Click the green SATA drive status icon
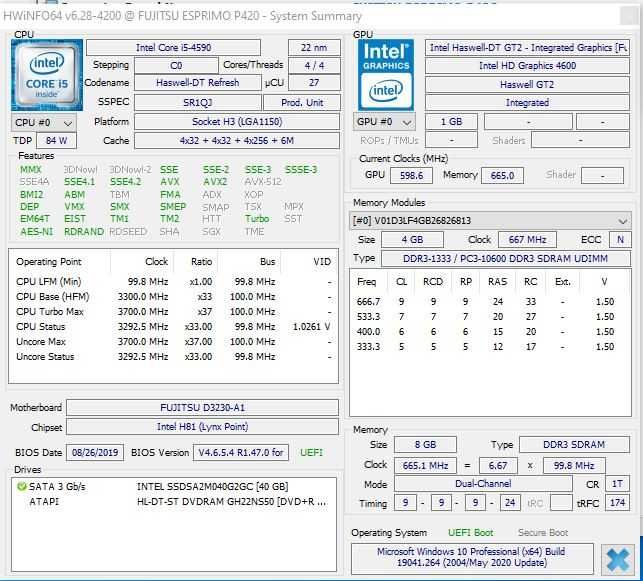643x581 pixels. pyautogui.click(x=21, y=487)
